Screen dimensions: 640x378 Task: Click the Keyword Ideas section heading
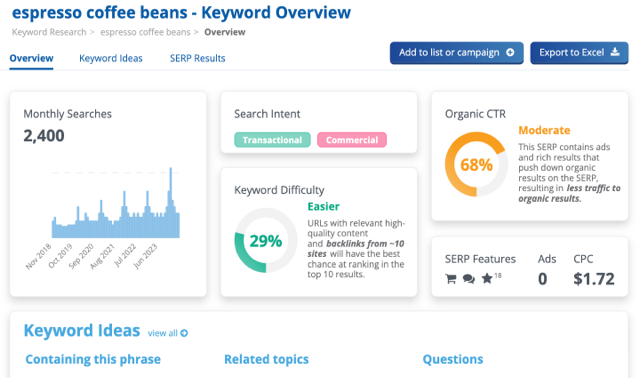[x=82, y=331]
